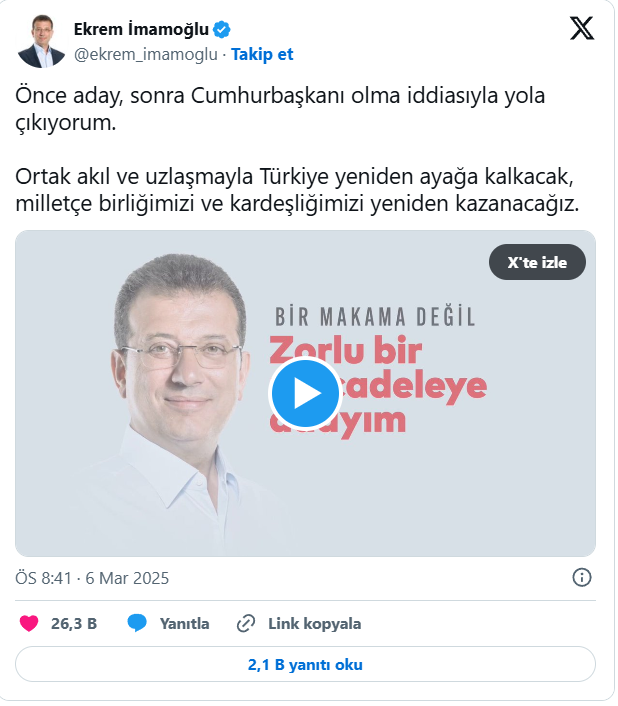Open the @ekrem_imamoglu handle
The height and width of the screenshot is (706, 618).
pos(146,54)
